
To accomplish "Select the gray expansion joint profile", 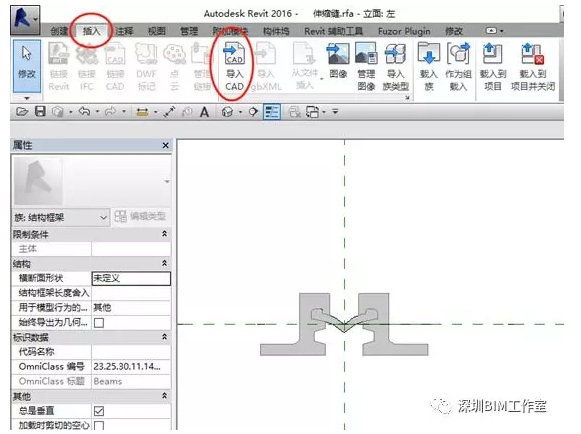I will (344, 324).
